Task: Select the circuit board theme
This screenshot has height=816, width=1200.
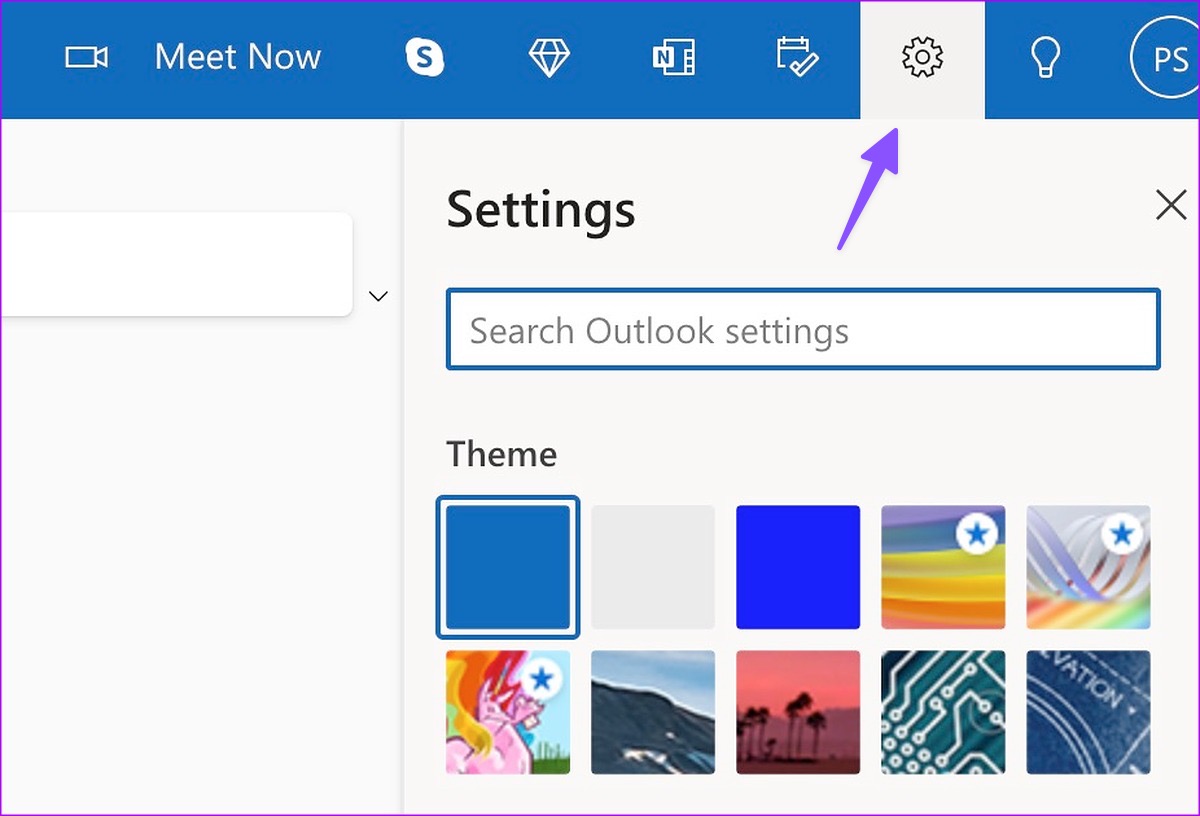Action: (x=943, y=712)
